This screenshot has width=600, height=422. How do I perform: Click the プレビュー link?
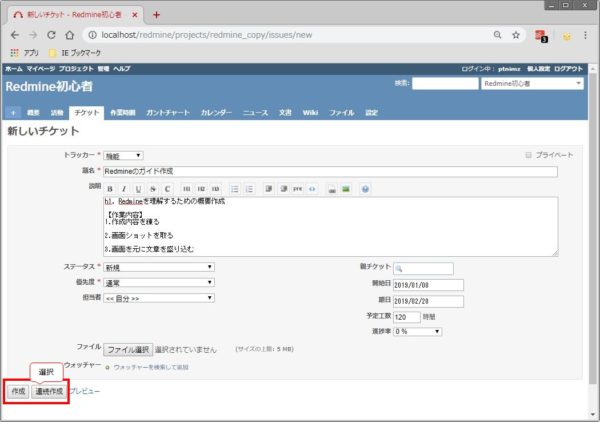[85, 391]
